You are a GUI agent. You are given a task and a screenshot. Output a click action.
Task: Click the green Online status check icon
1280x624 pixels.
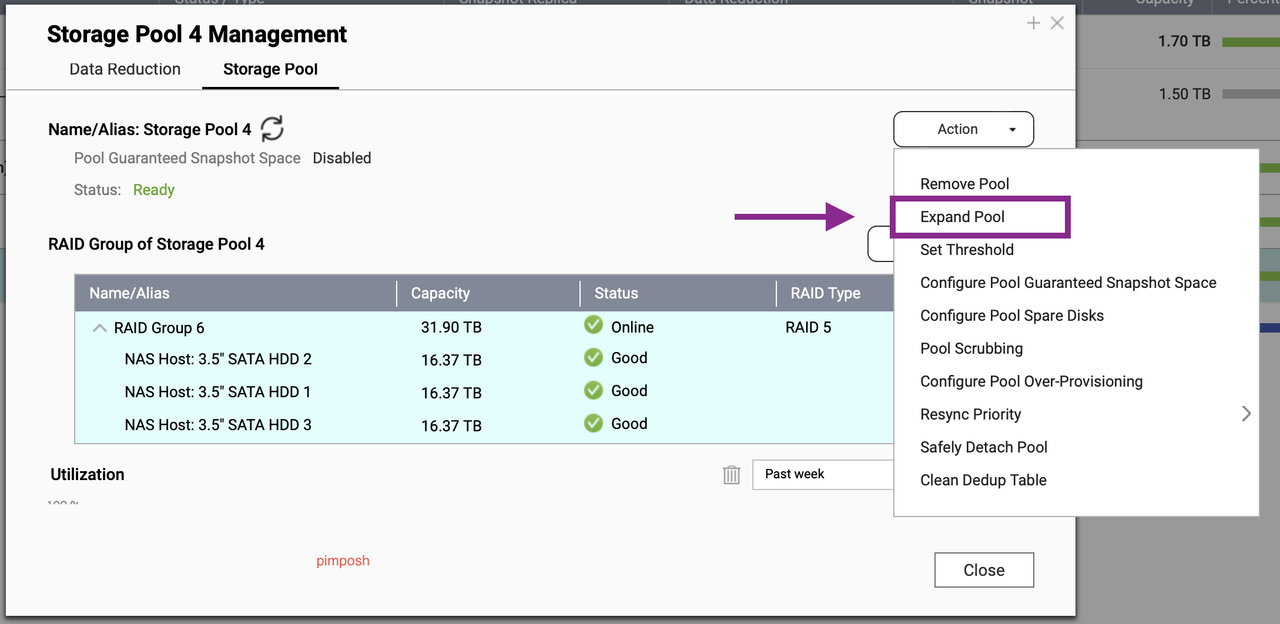coord(594,325)
